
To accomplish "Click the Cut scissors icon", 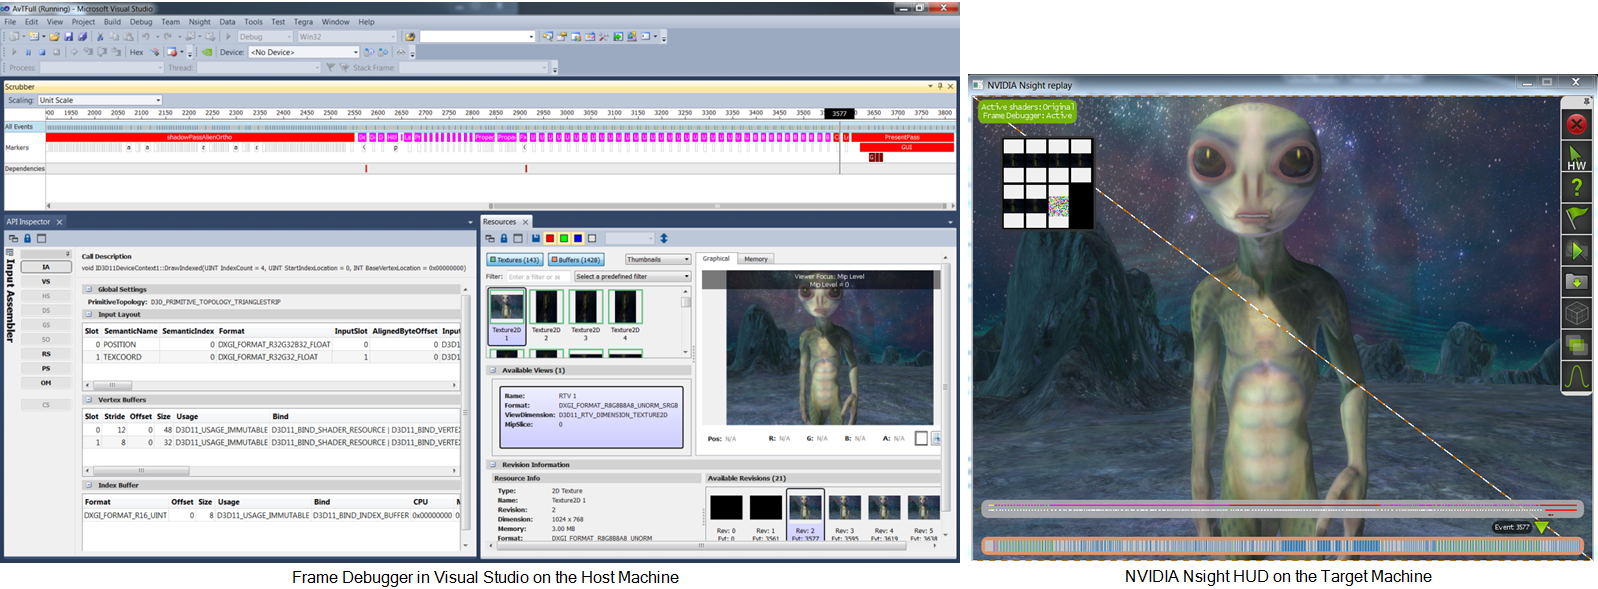I will 100,36.
